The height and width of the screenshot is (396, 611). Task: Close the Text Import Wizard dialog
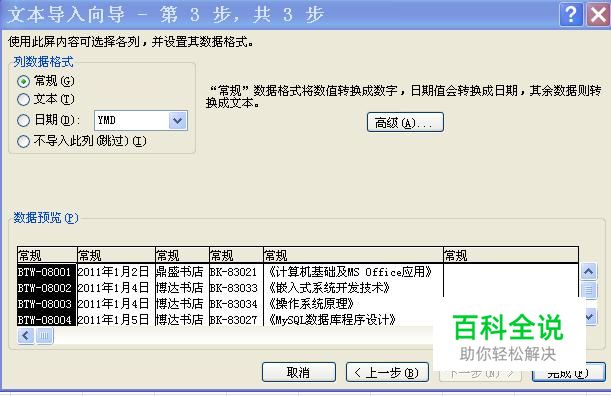598,15
